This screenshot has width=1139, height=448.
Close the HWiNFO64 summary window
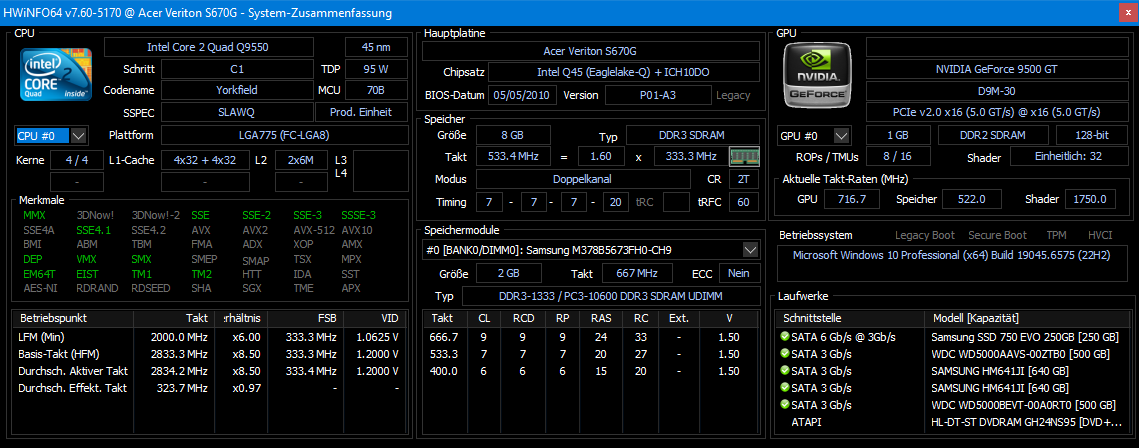pyautogui.click(x=1125, y=12)
